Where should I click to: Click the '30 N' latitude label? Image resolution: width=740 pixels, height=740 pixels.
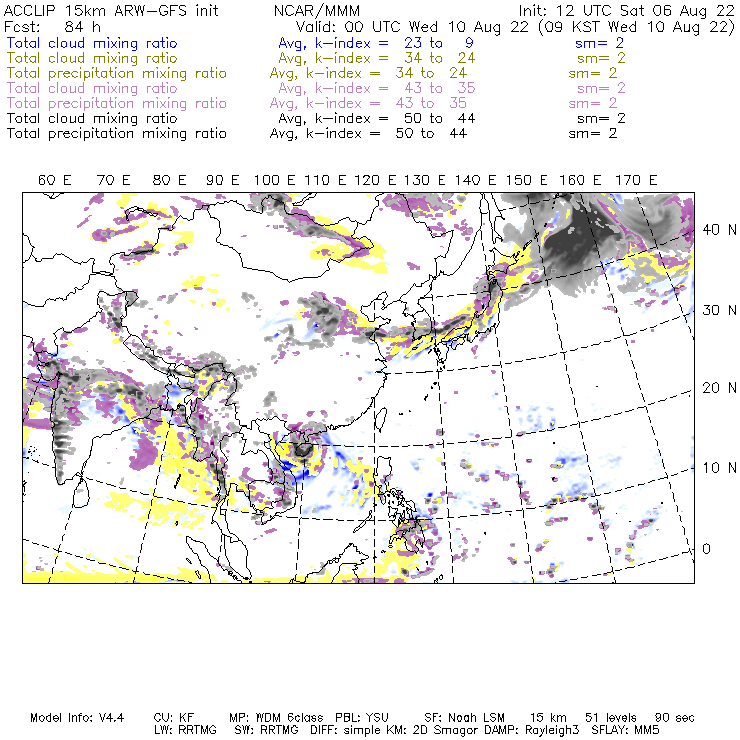[719, 310]
